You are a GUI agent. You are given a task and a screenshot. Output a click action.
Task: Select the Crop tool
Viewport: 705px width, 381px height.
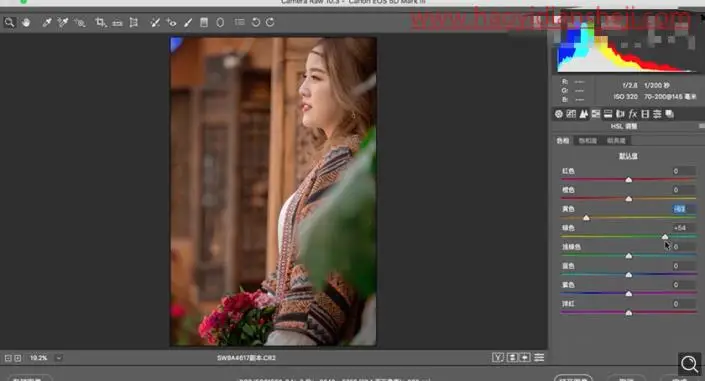(x=100, y=22)
